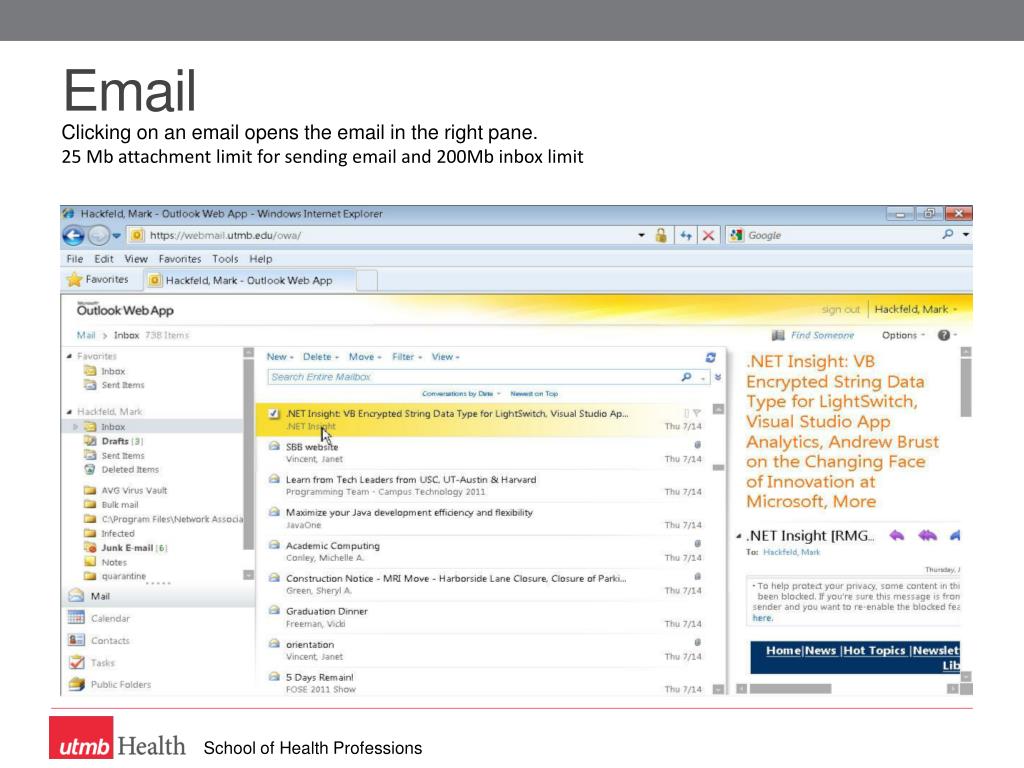Open the browser View menu

click(x=136, y=259)
